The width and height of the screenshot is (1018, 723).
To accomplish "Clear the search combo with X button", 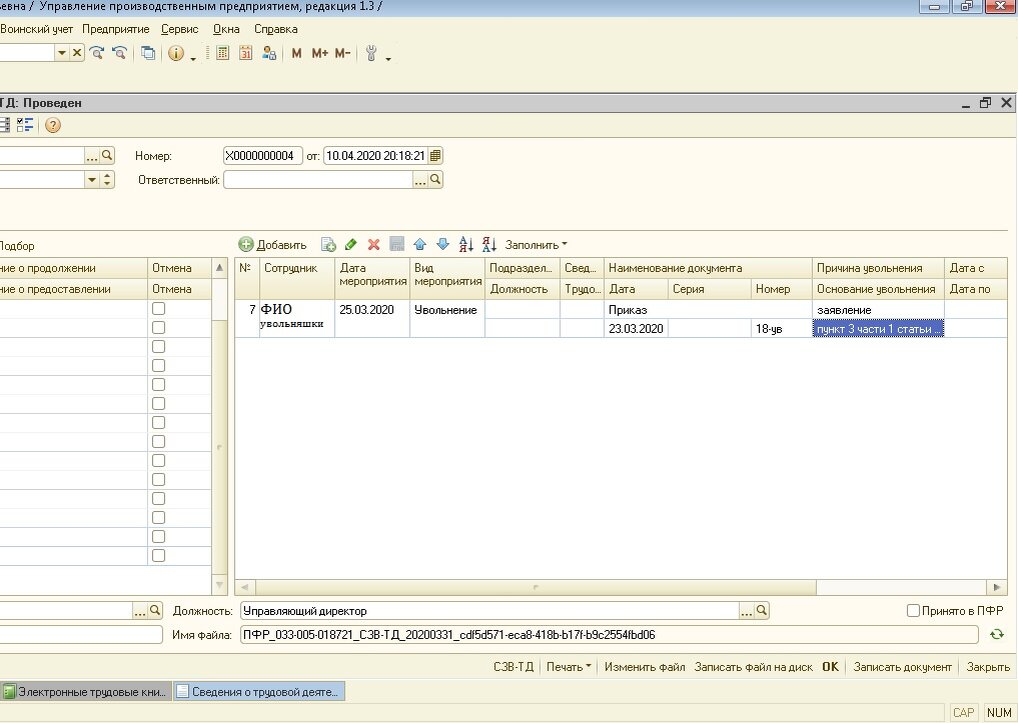I will pos(77,53).
